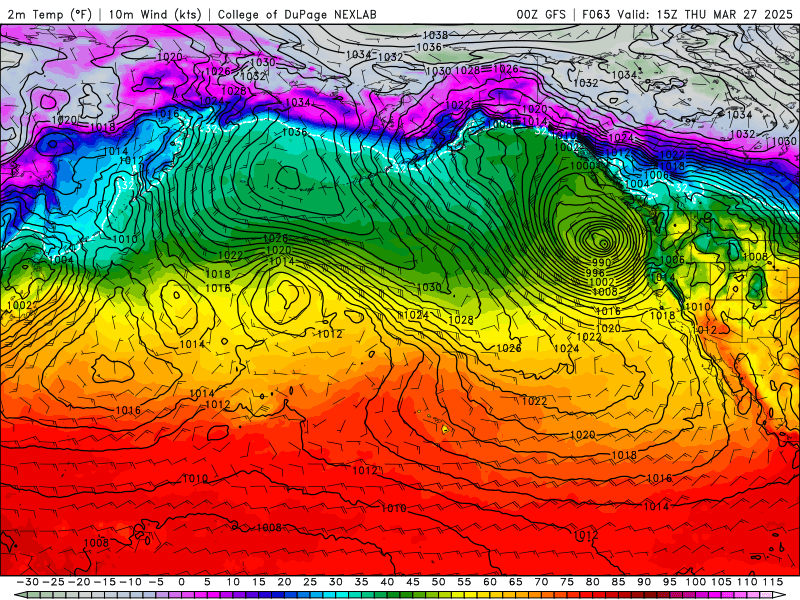The image size is (800, 600).
Task: Click the 1000 isobar label on the map
Action: tap(582, 166)
